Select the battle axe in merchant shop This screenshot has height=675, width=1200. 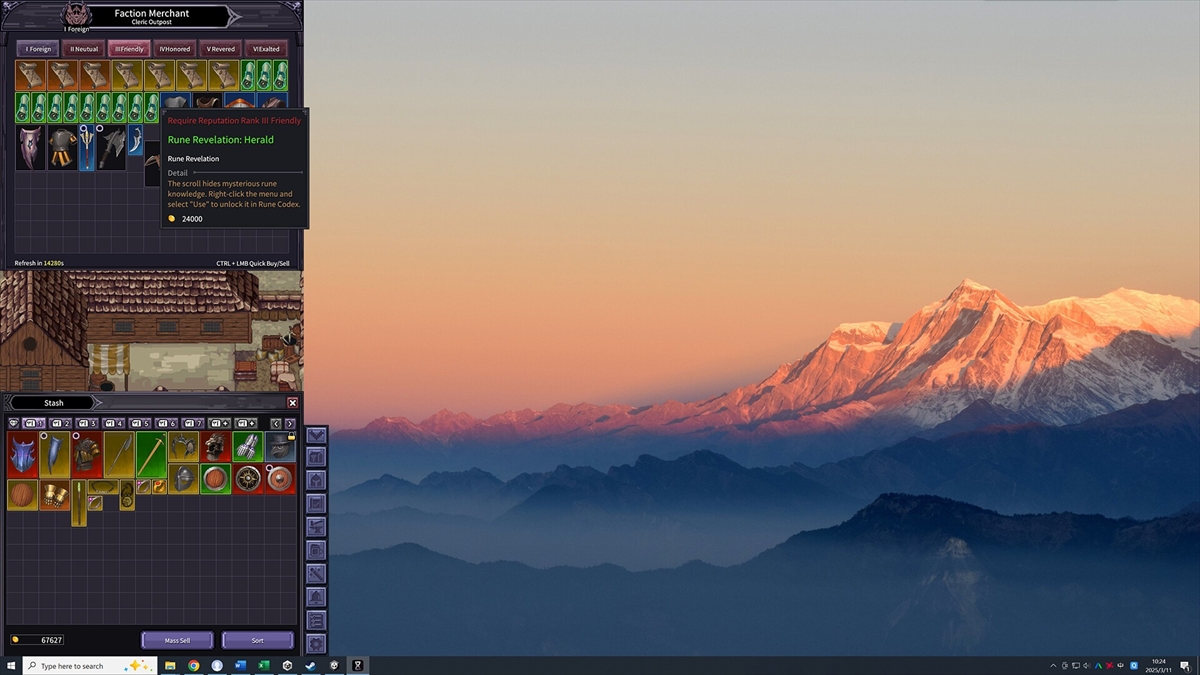point(112,148)
